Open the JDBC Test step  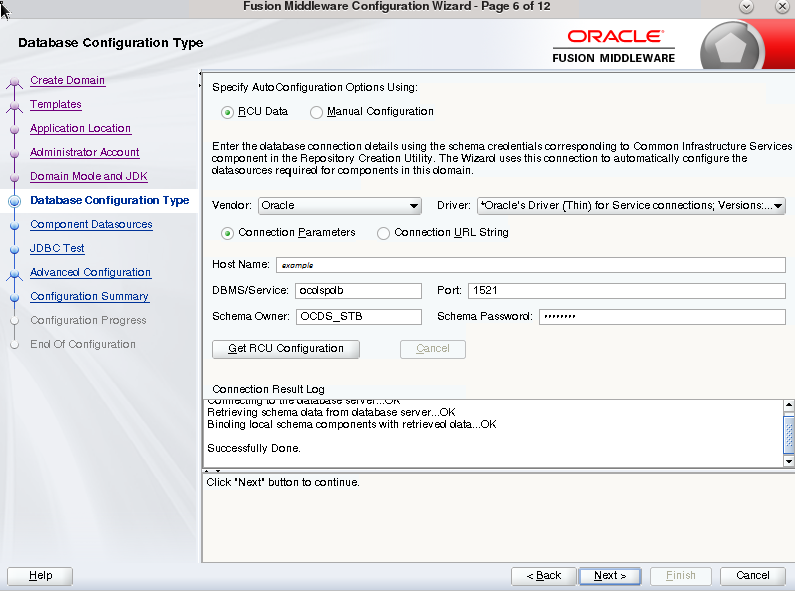57,248
